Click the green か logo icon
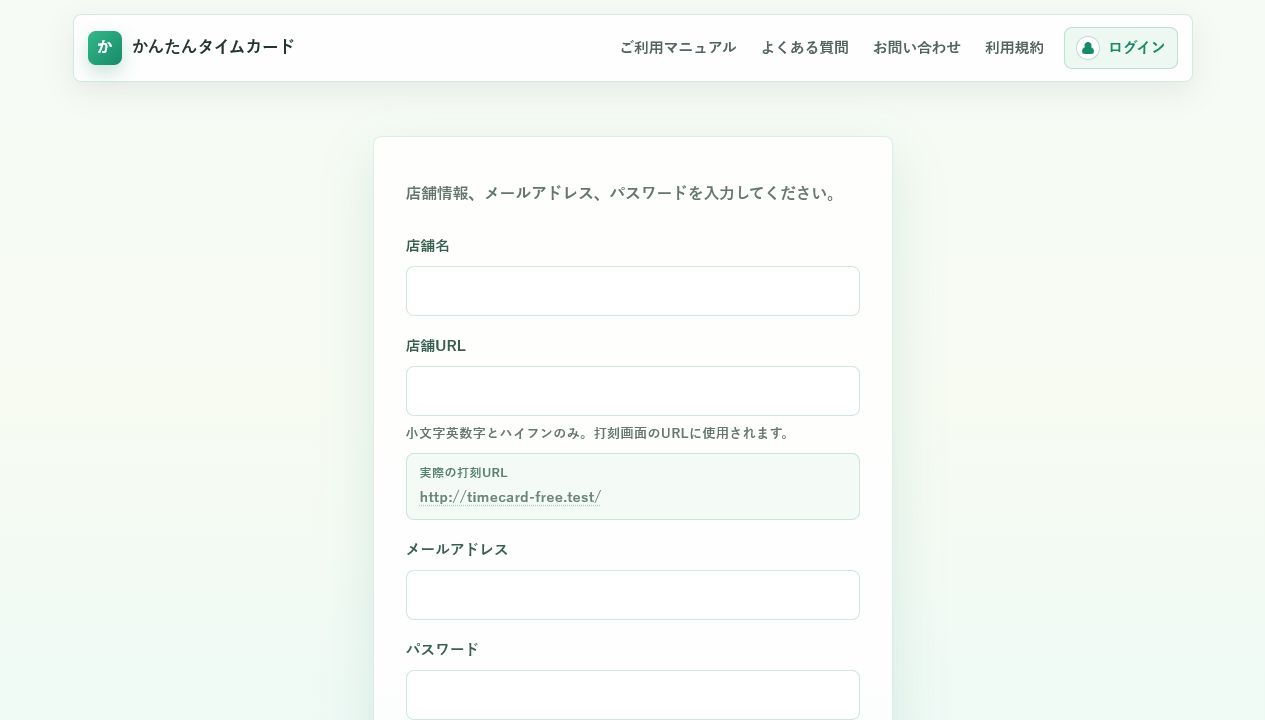Viewport: 1265px width, 720px height. tap(105, 48)
